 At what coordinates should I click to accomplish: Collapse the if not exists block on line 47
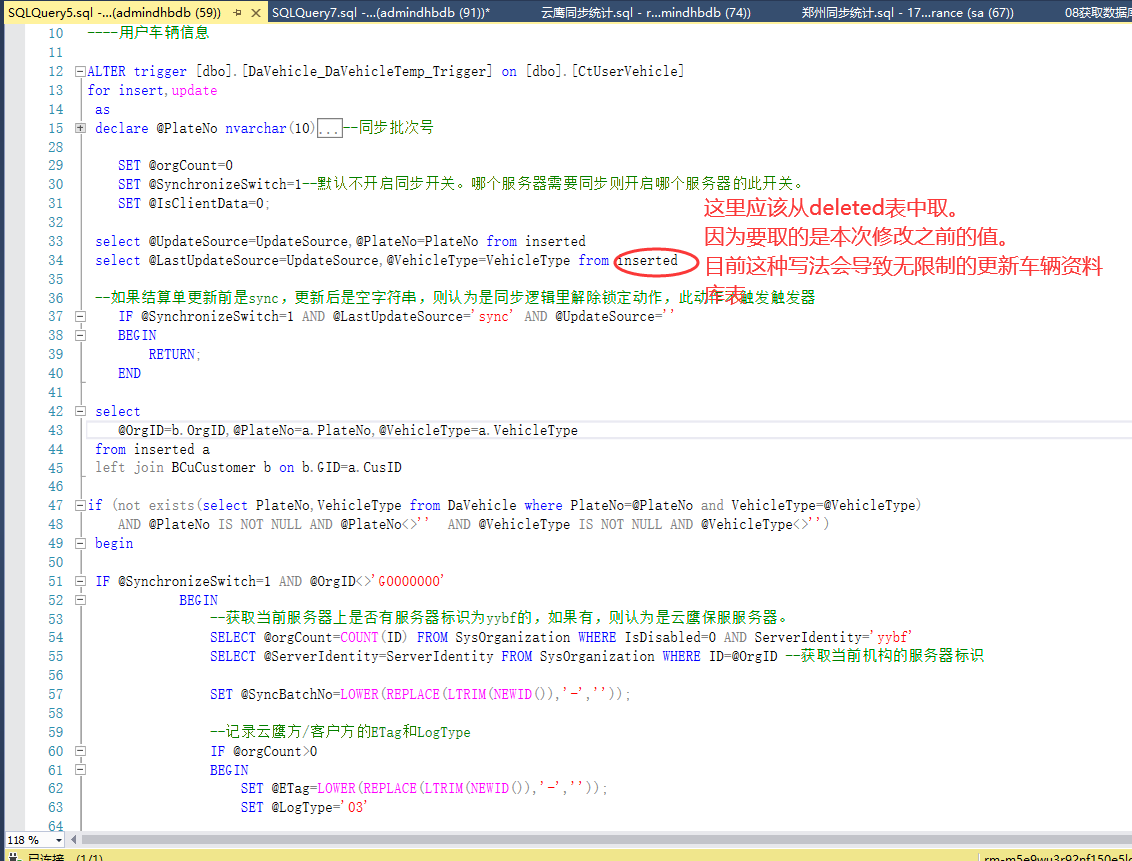pyautogui.click(x=80, y=506)
